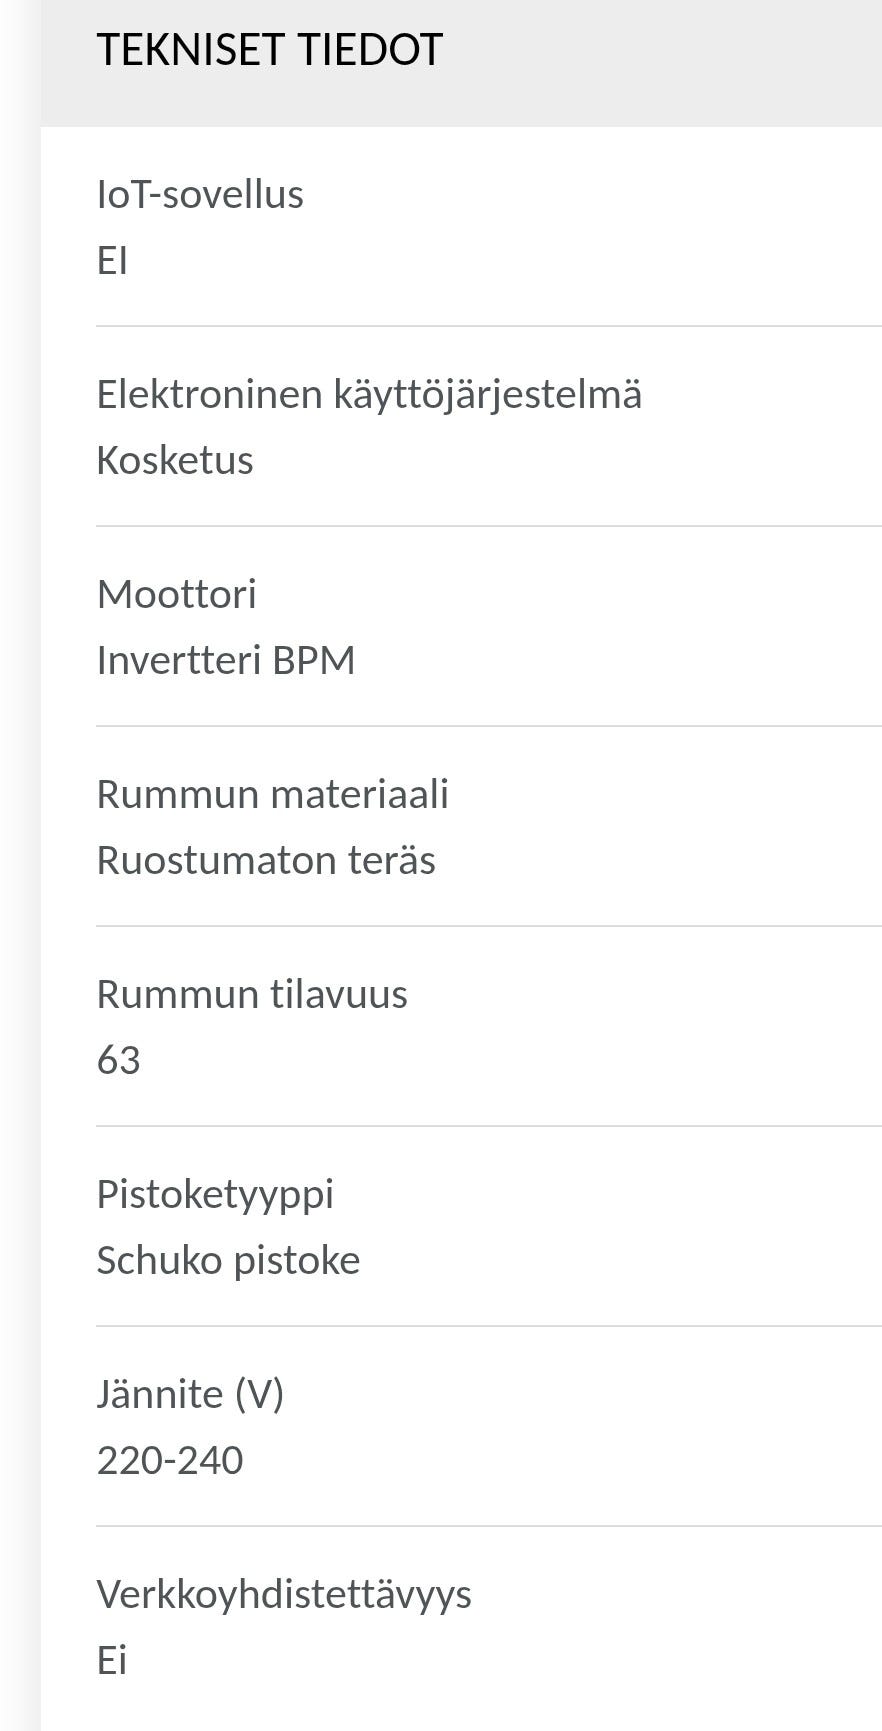Click the Verkkoyhdistettävyys value Ei
Screen dimensions: 882x1731
tap(112, 1661)
